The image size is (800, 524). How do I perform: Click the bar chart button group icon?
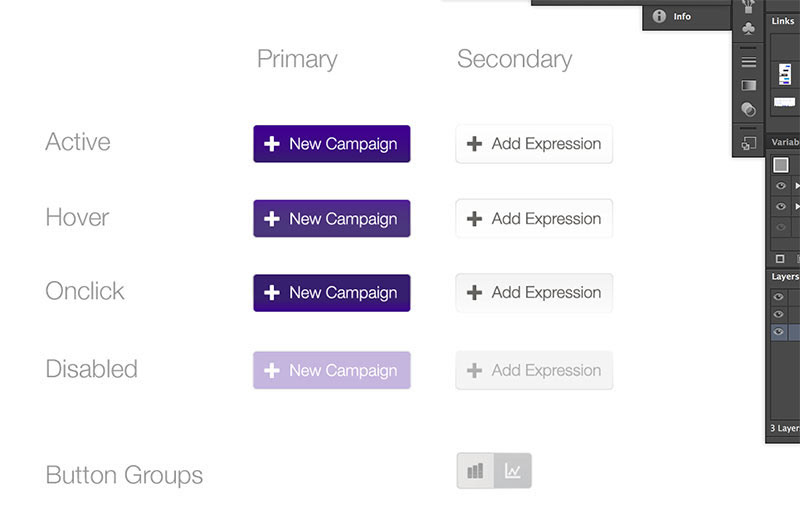(475, 470)
